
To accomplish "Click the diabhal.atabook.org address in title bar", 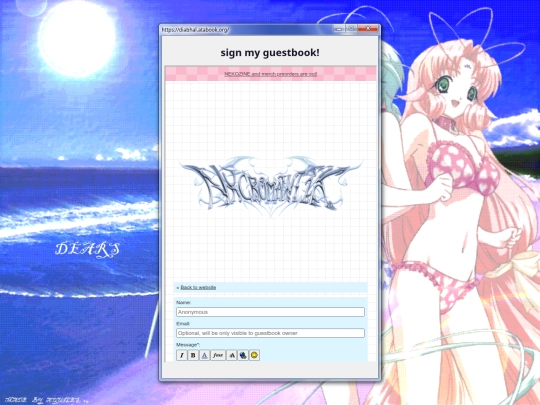I will pos(195,30).
